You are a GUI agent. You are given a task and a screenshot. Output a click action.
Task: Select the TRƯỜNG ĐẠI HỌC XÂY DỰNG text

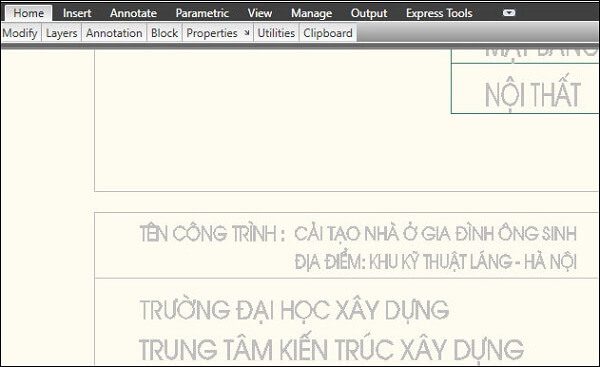pos(294,310)
